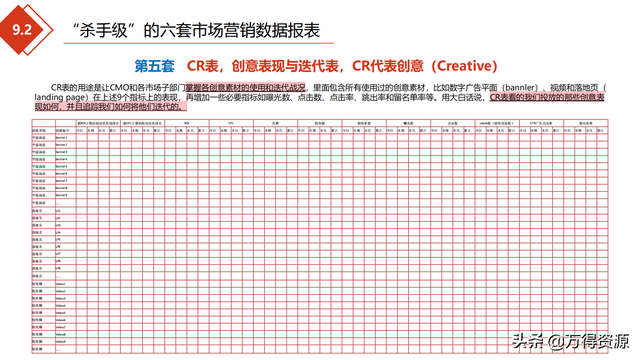
Task: Select the banner5 row label
Action: pyautogui.click(x=62, y=167)
